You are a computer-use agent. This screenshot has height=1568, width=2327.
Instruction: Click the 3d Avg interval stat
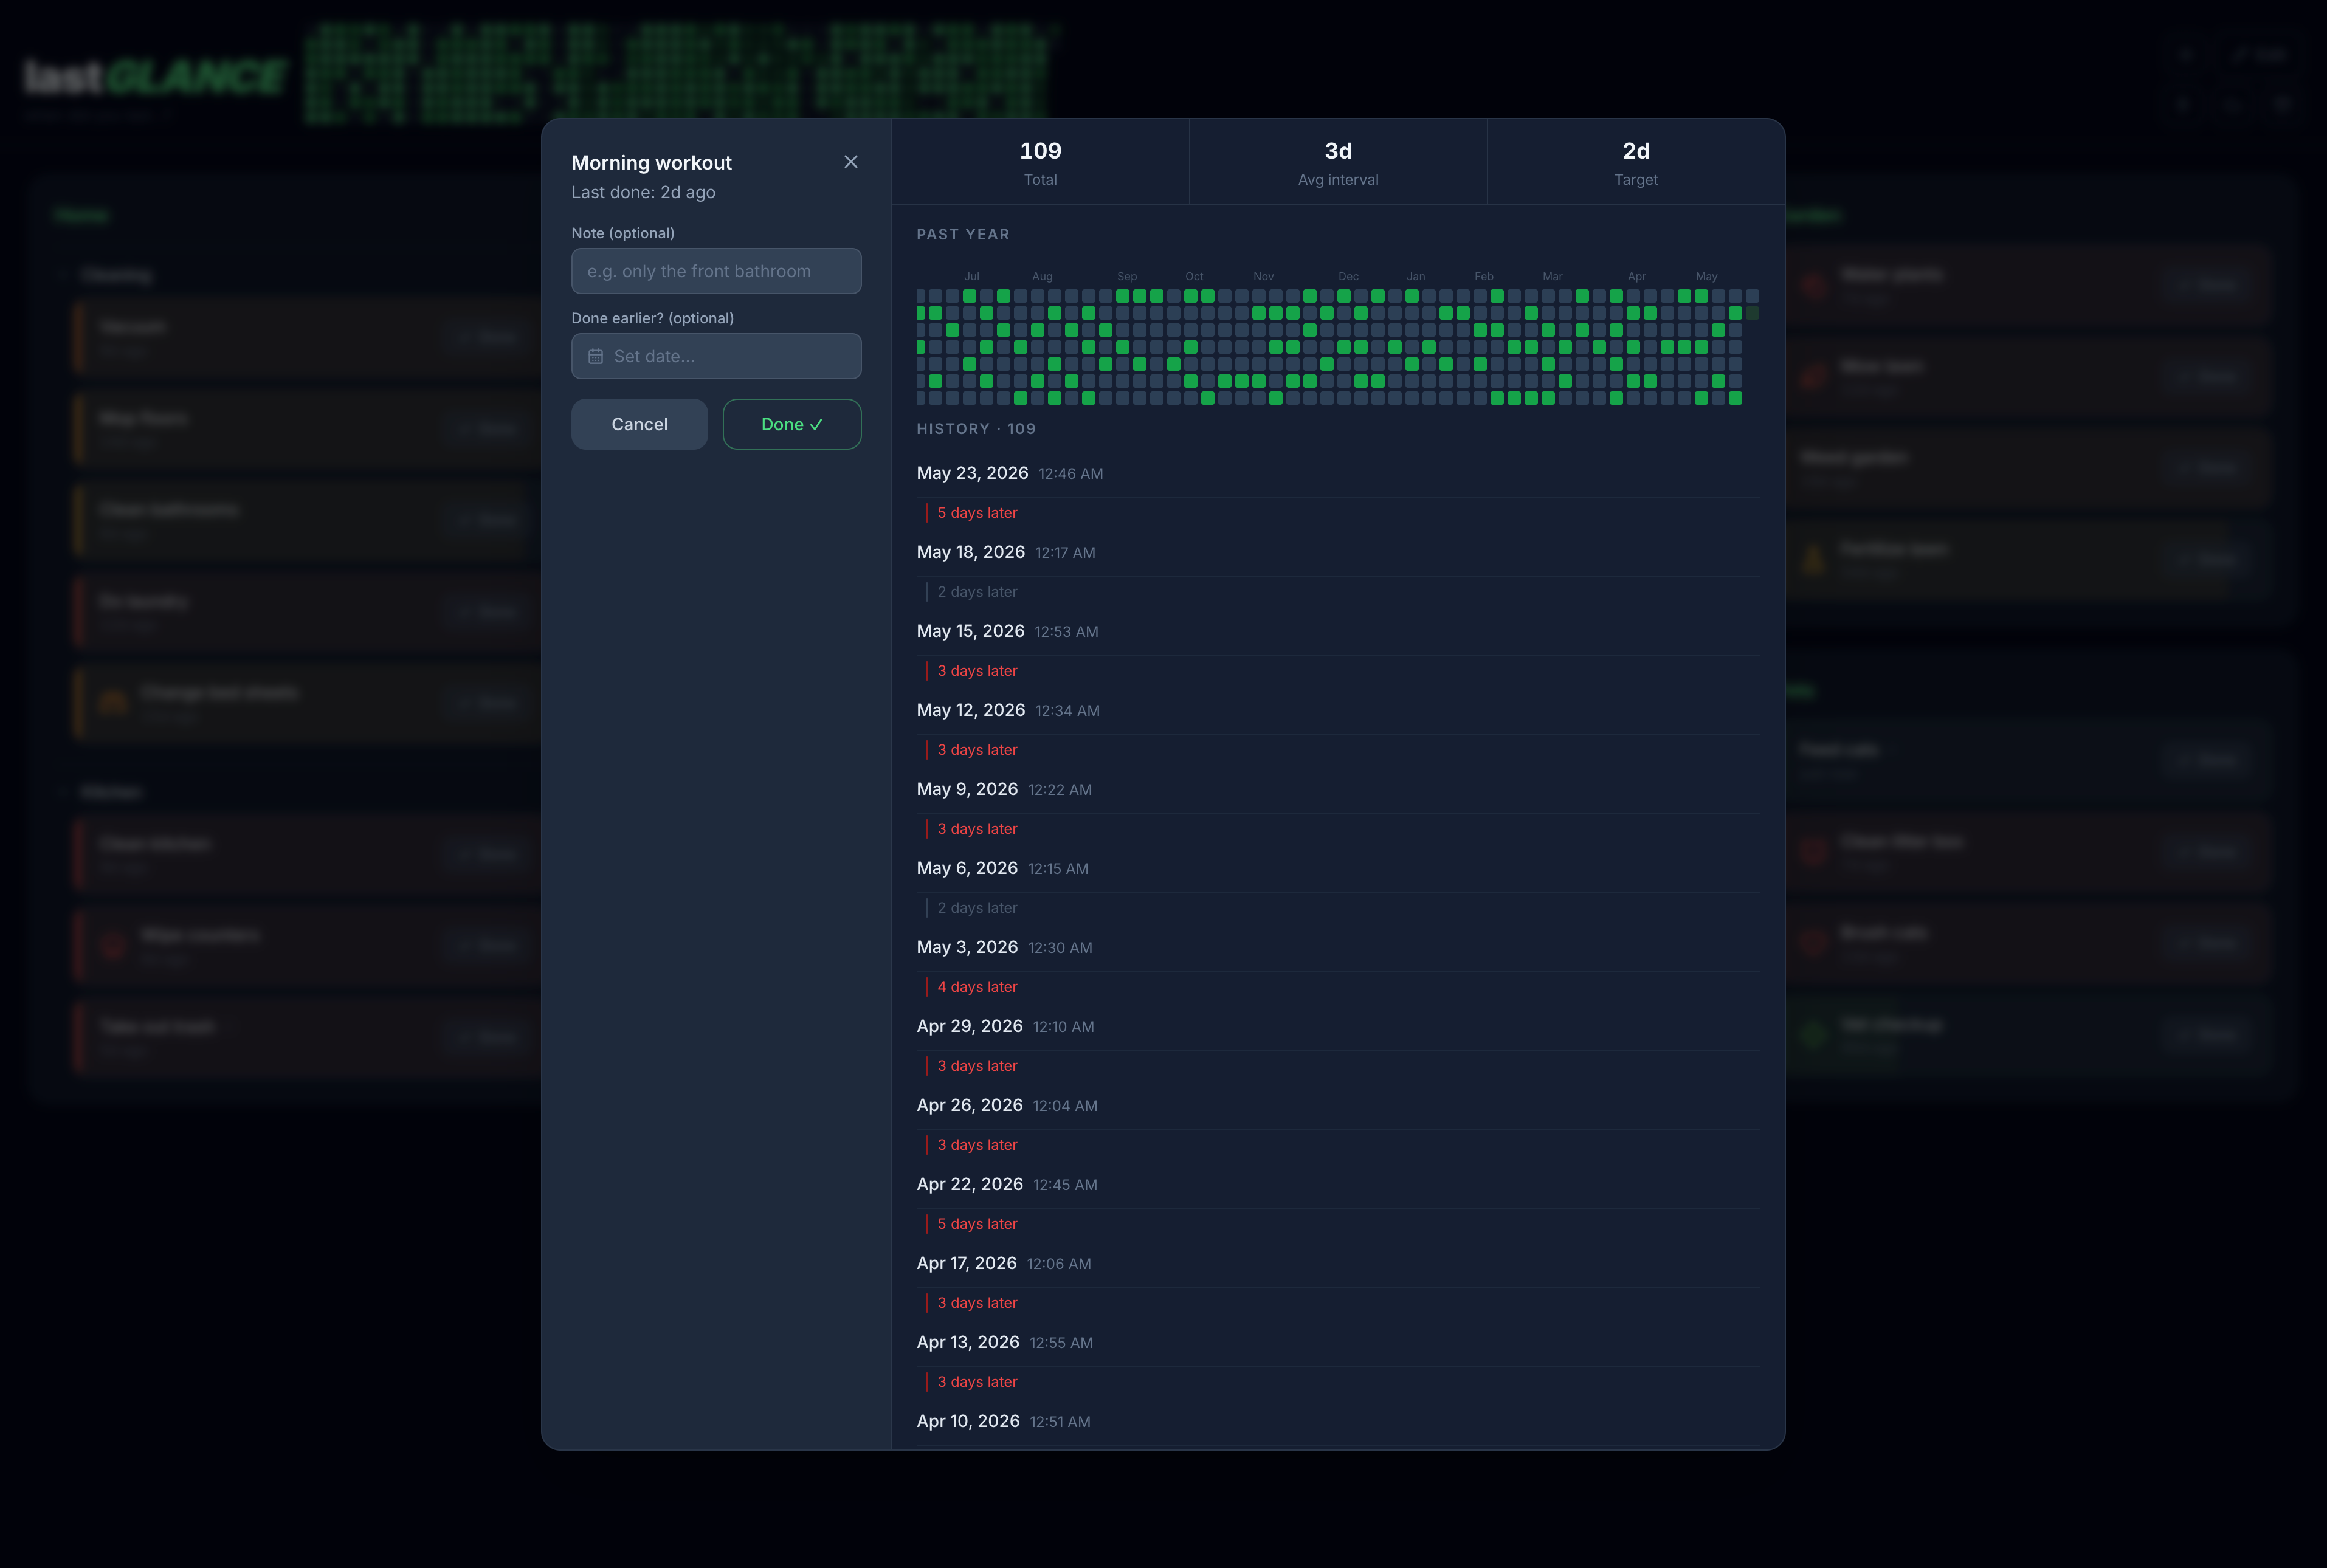(1338, 162)
